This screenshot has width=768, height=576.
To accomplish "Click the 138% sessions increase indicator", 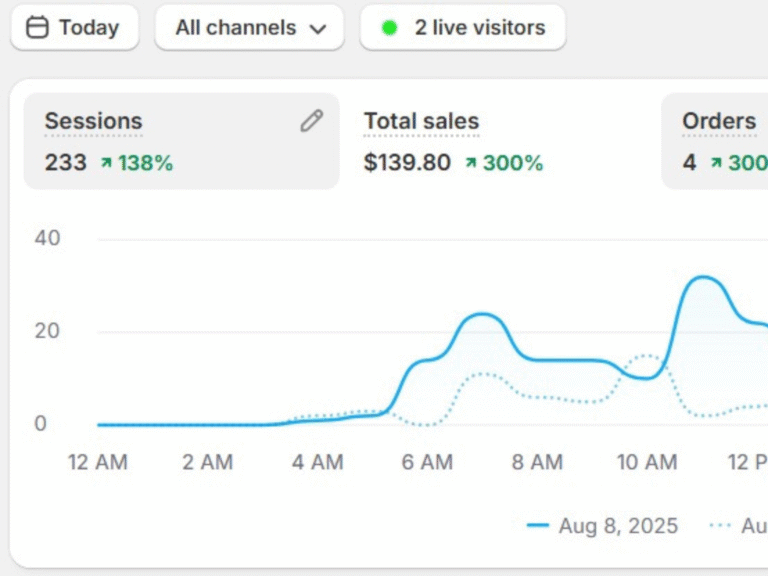I will [x=137, y=163].
